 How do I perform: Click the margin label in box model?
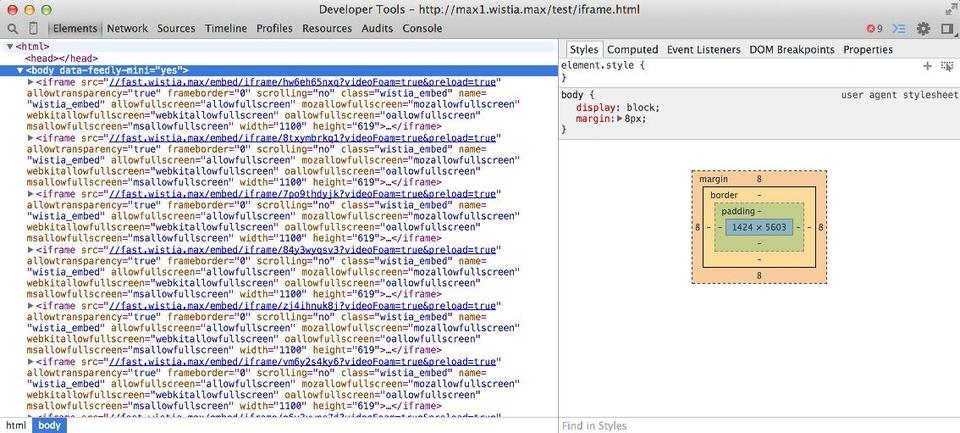coord(713,179)
